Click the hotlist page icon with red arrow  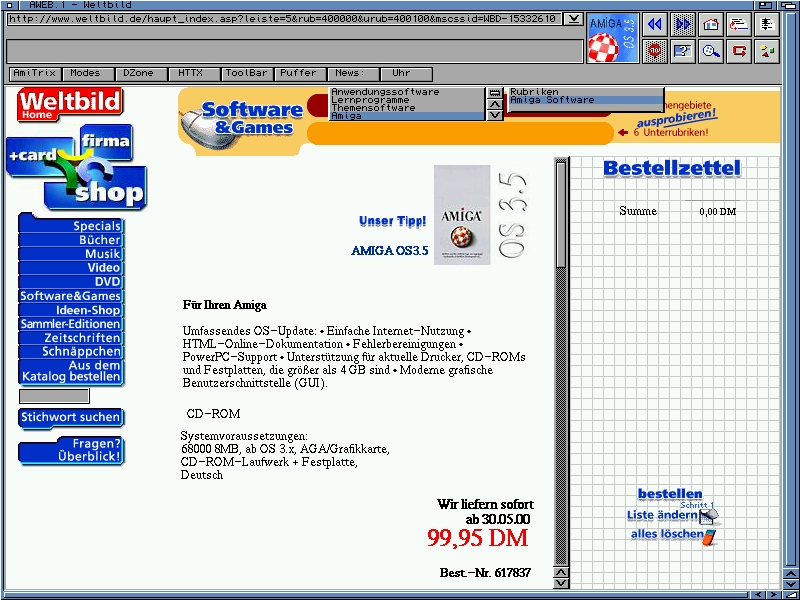(x=739, y=24)
